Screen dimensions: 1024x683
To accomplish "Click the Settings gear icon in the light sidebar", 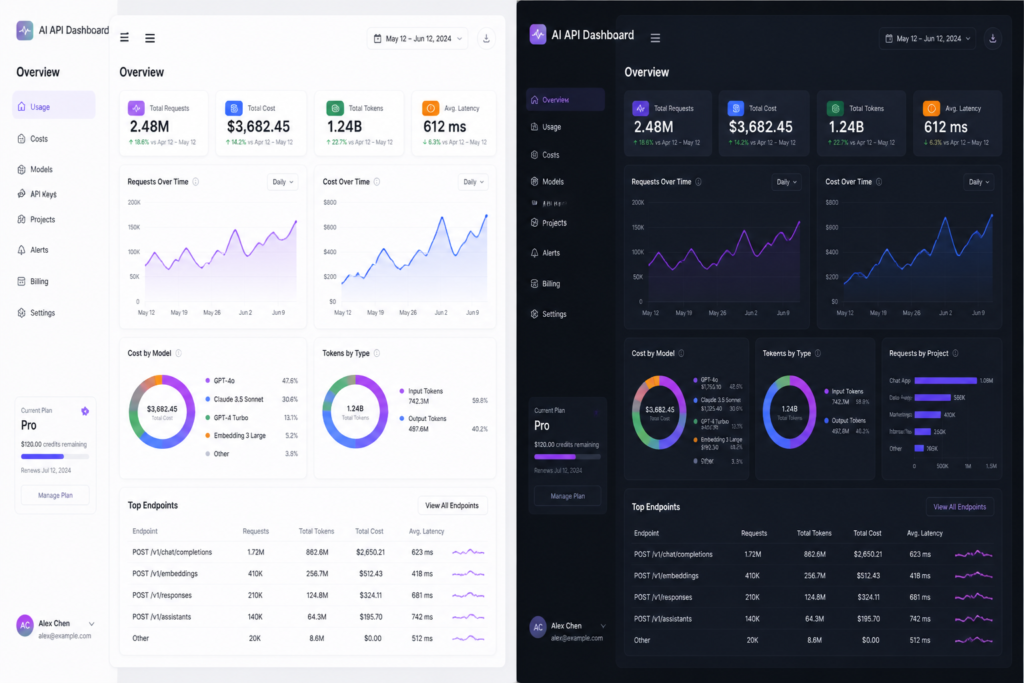I will 22,313.
